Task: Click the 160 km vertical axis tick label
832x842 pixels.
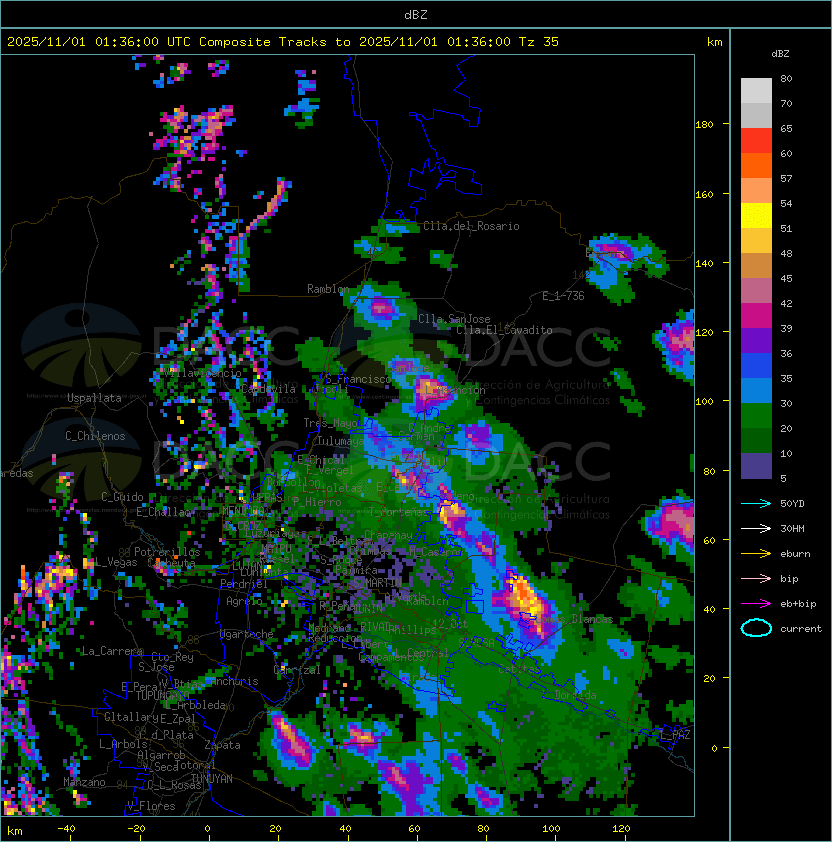Action: (704, 194)
